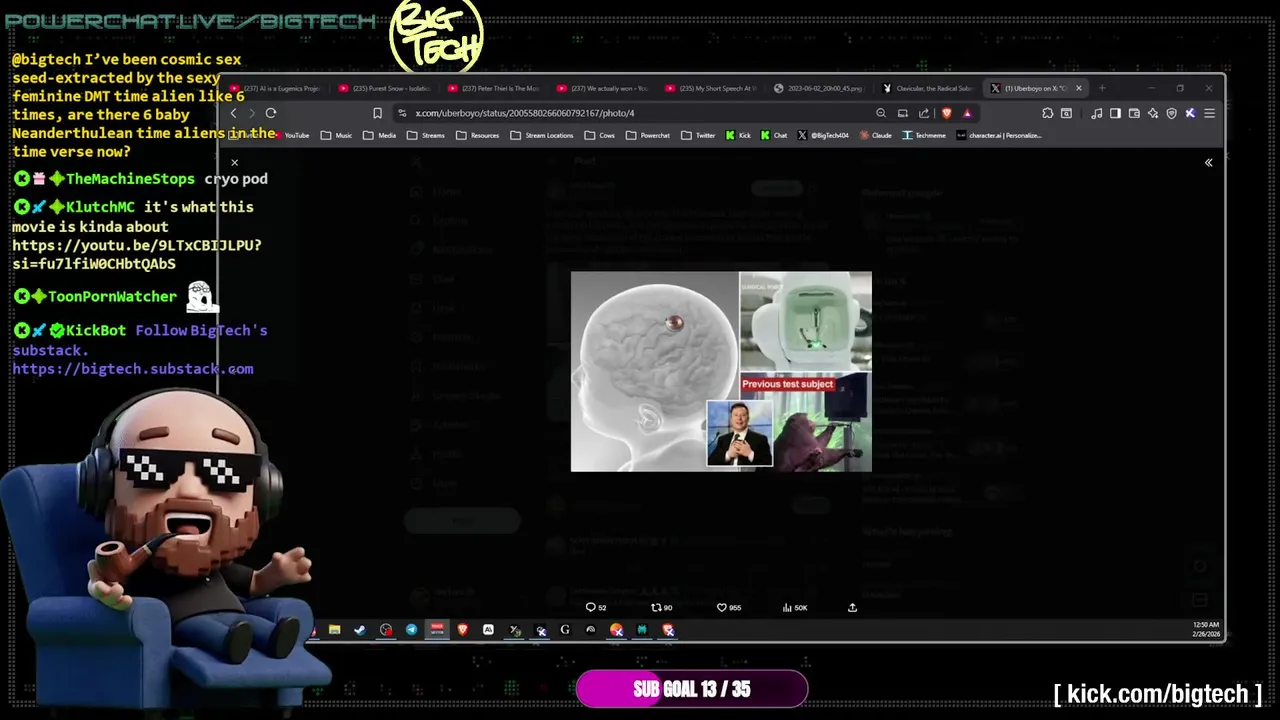Image resolution: width=1280 pixels, height=720 pixels.
Task: Click ToonPornWatcher username in chat
Action: [112, 296]
